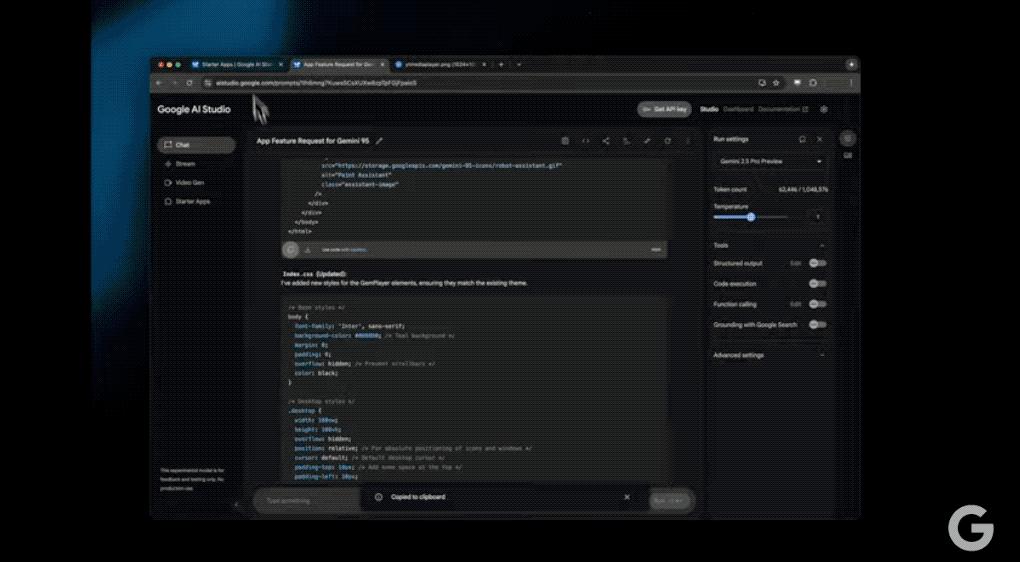Open the caution link in code footer

pos(358,250)
